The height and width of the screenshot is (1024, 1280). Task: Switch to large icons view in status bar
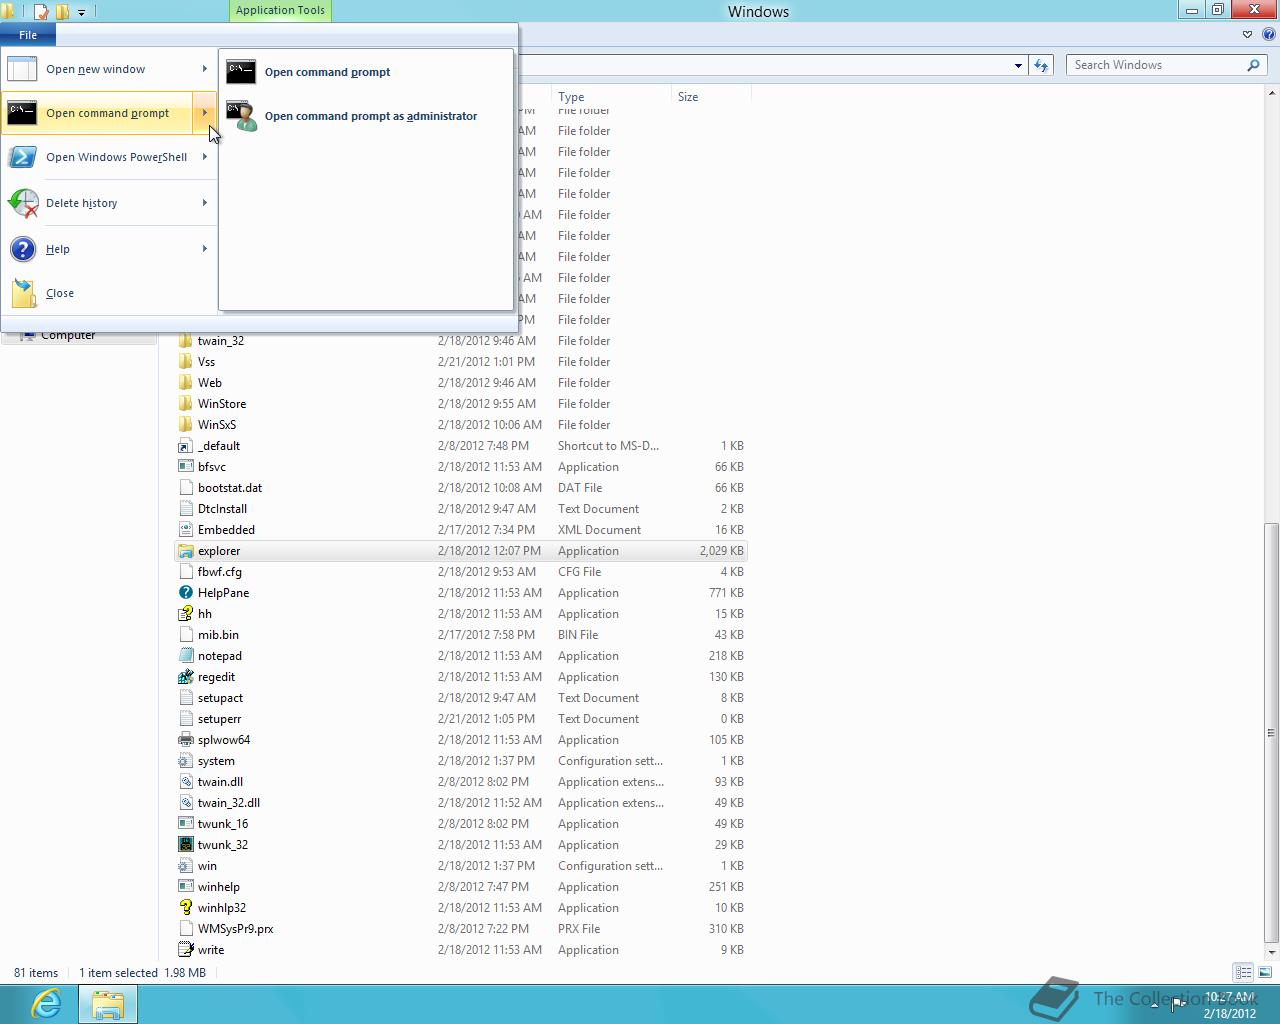(x=1265, y=972)
